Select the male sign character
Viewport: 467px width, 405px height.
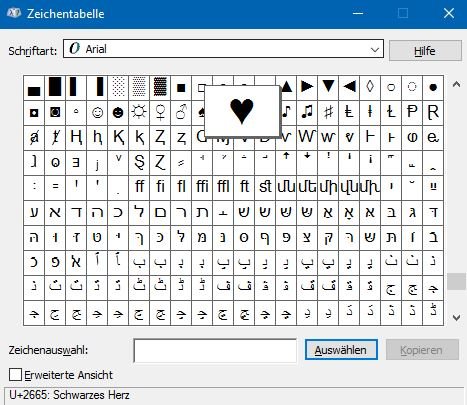[x=181, y=113]
